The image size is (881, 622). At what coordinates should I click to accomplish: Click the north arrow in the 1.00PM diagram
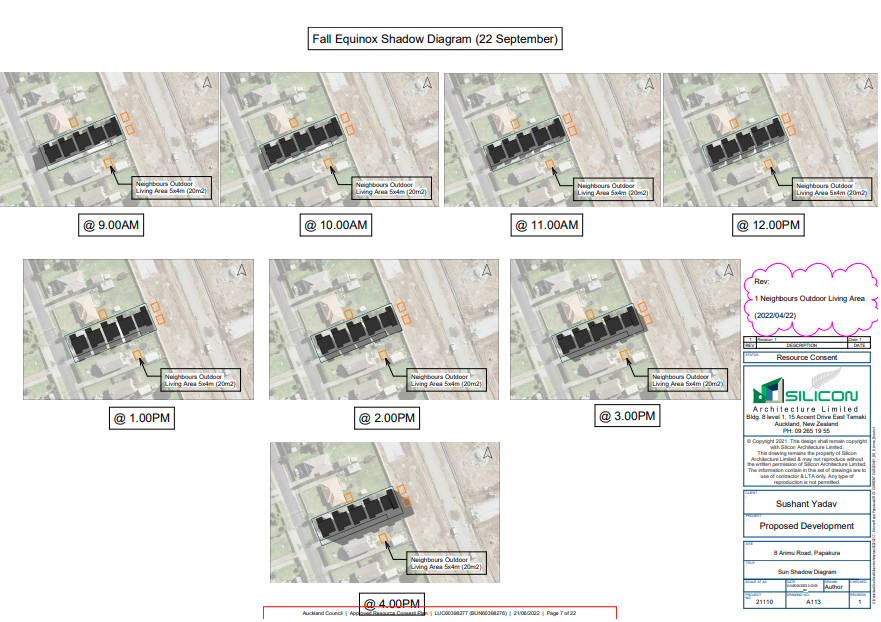[x=242, y=270]
